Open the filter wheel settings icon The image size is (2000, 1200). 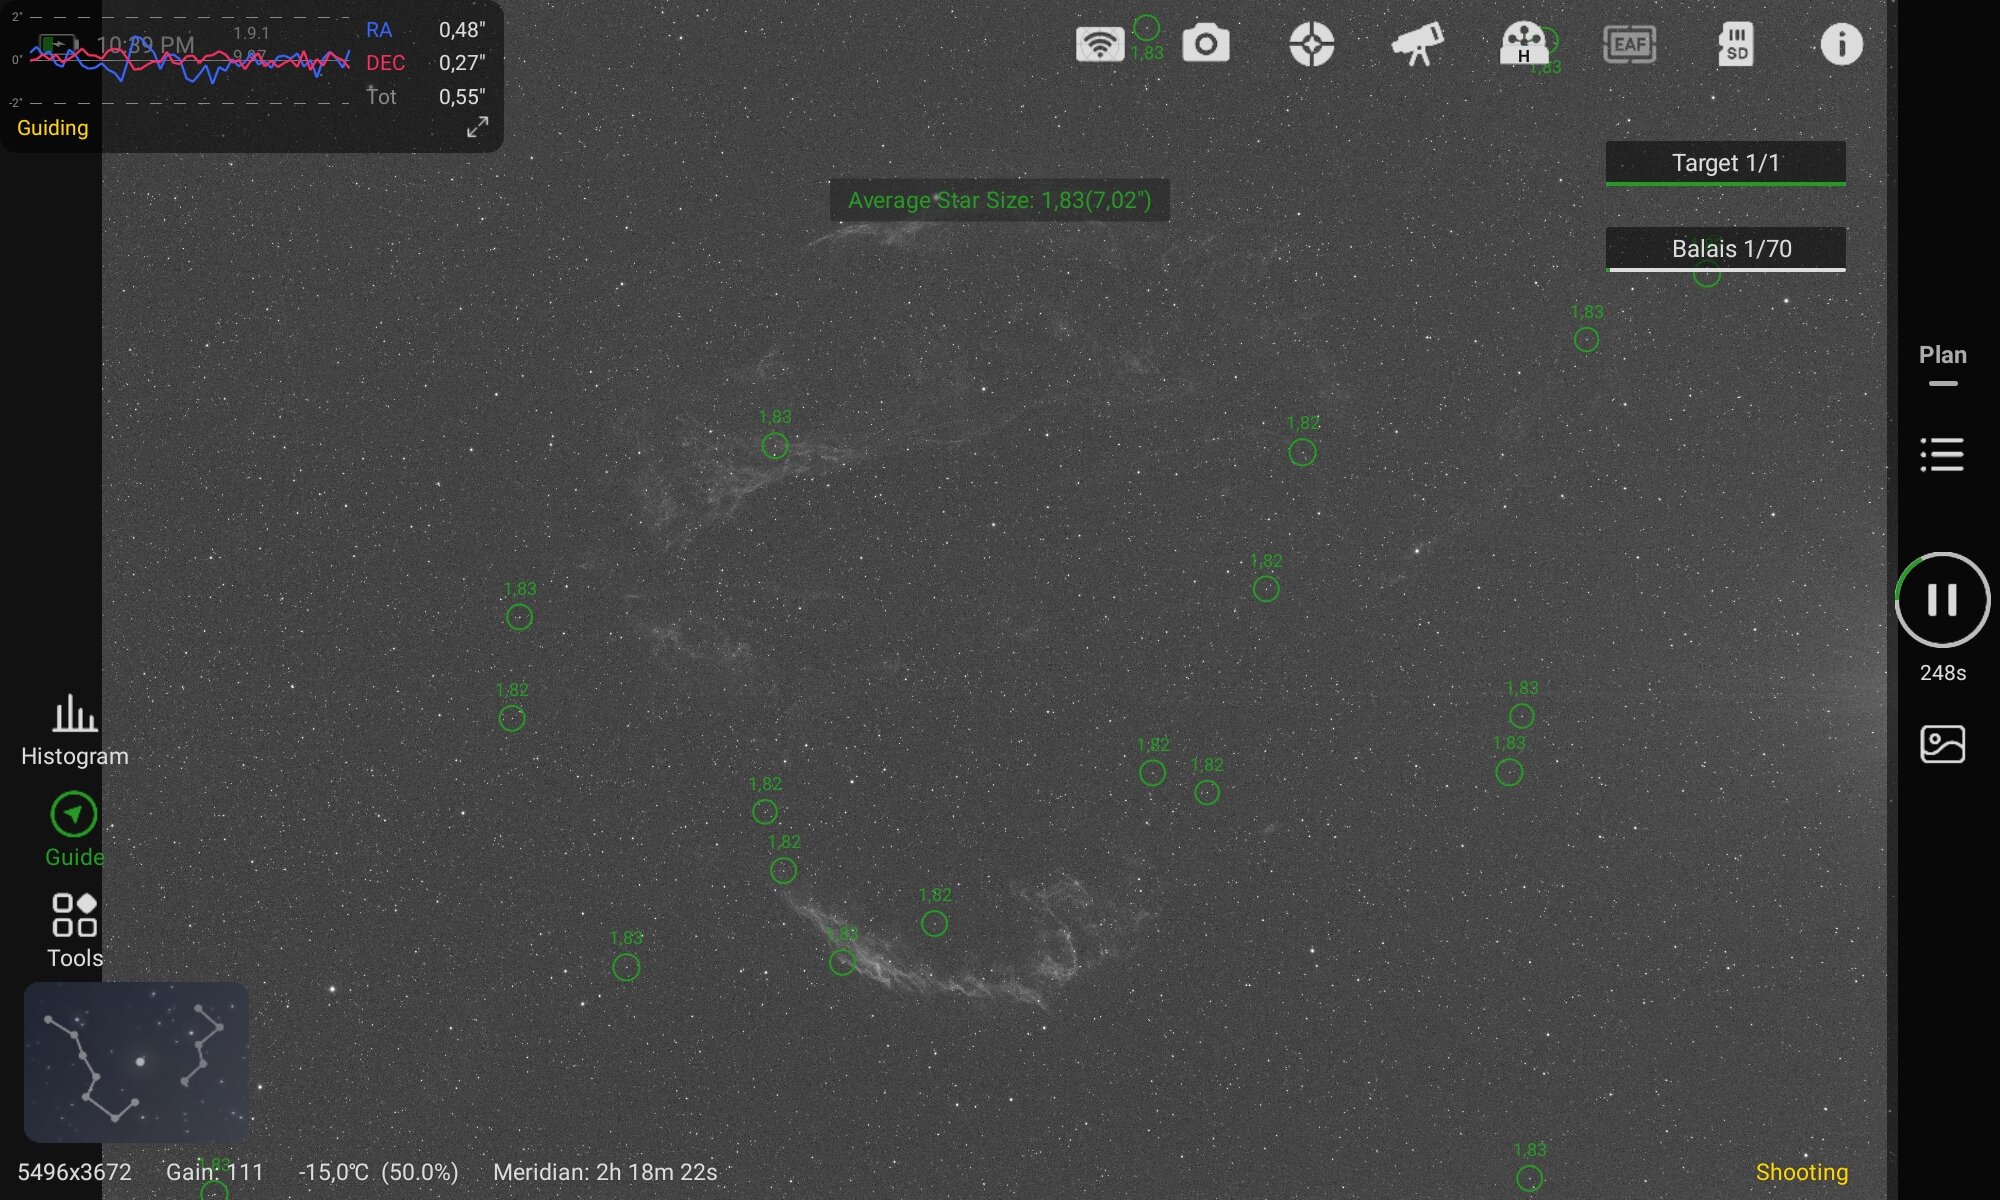(1523, 44)
